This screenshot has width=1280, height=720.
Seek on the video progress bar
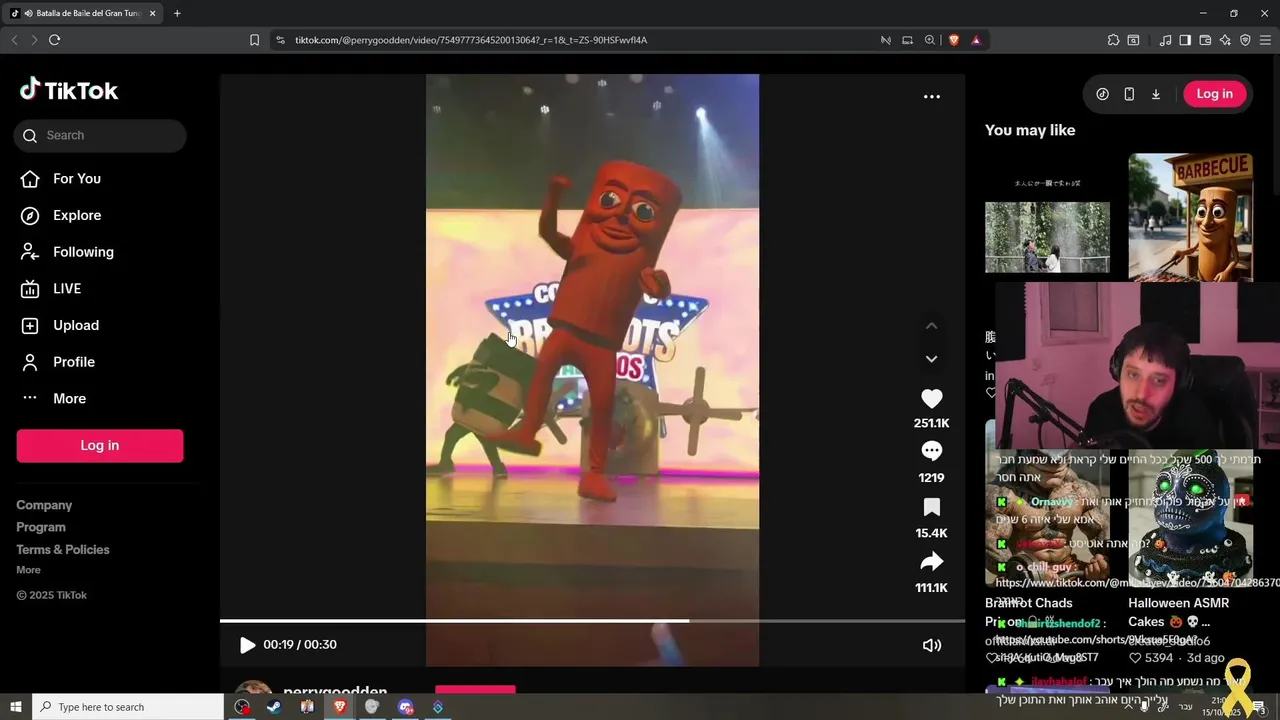coord(592,621)
